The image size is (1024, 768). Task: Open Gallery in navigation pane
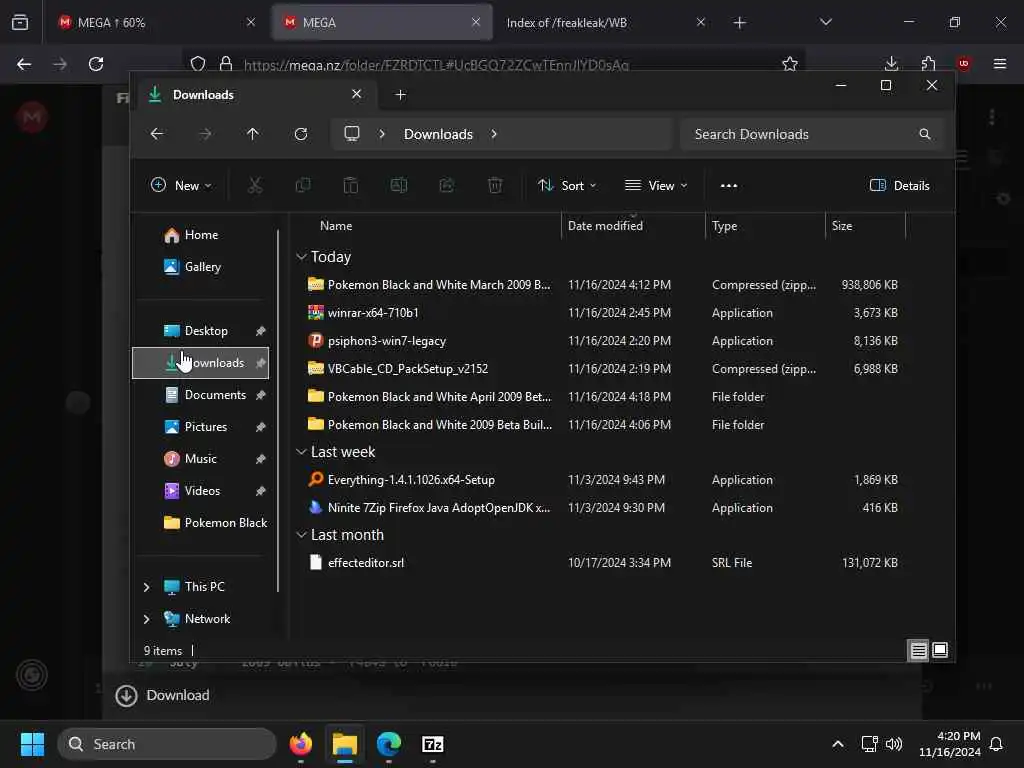pyautogui.click(x=200, y=266)
